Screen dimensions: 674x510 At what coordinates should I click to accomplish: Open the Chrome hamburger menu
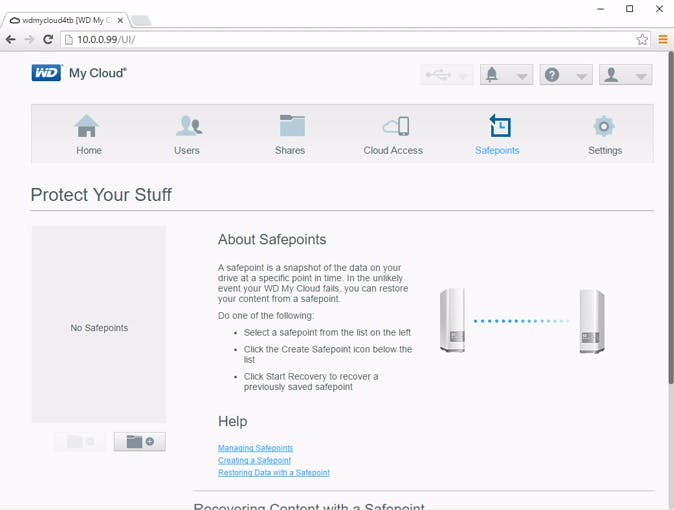click(663, 40)
